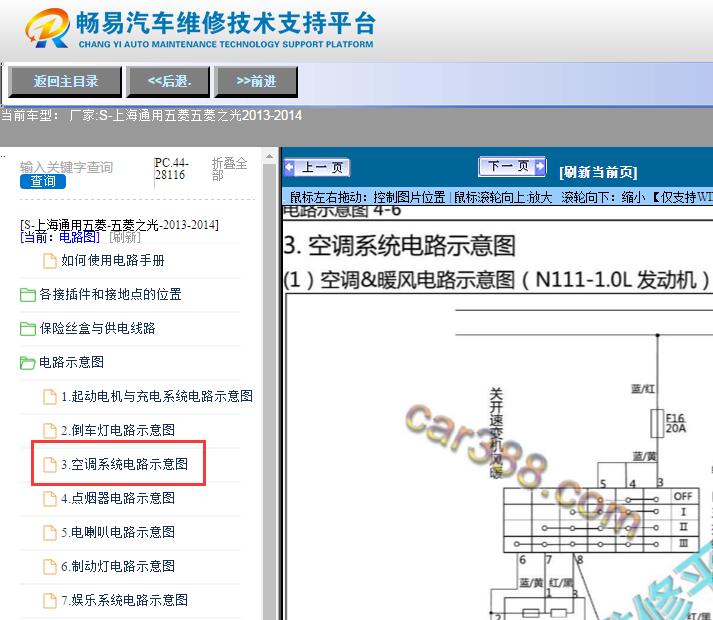Click the [S-上海通用五菱-五菱之光-2013-2014] heading

[119, 225]
